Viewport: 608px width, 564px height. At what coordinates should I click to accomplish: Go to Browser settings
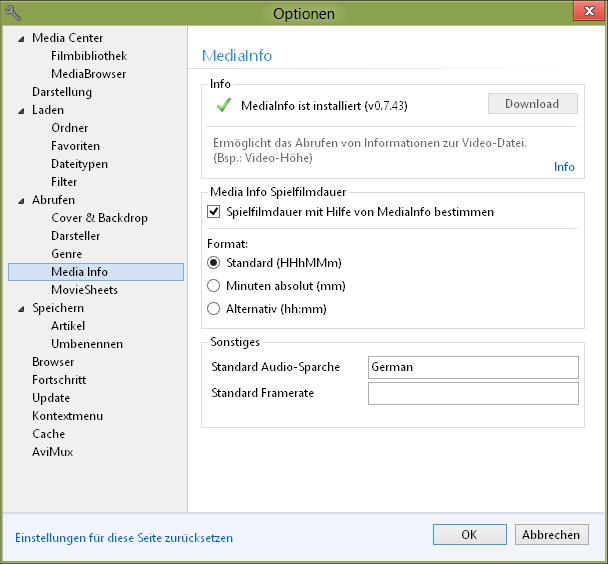(x=53, y=362)
